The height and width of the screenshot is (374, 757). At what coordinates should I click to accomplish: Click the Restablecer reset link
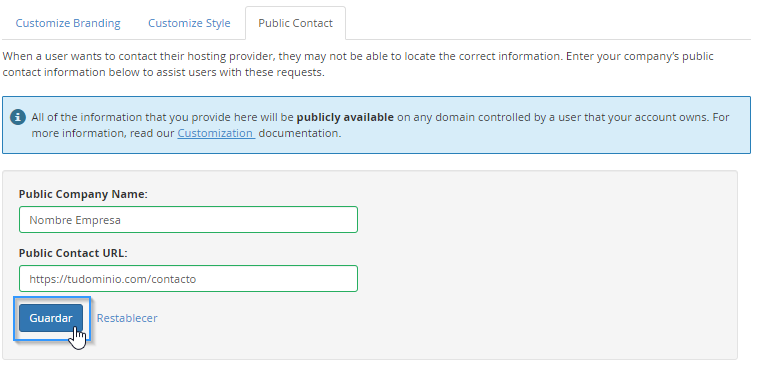(127, 318)
